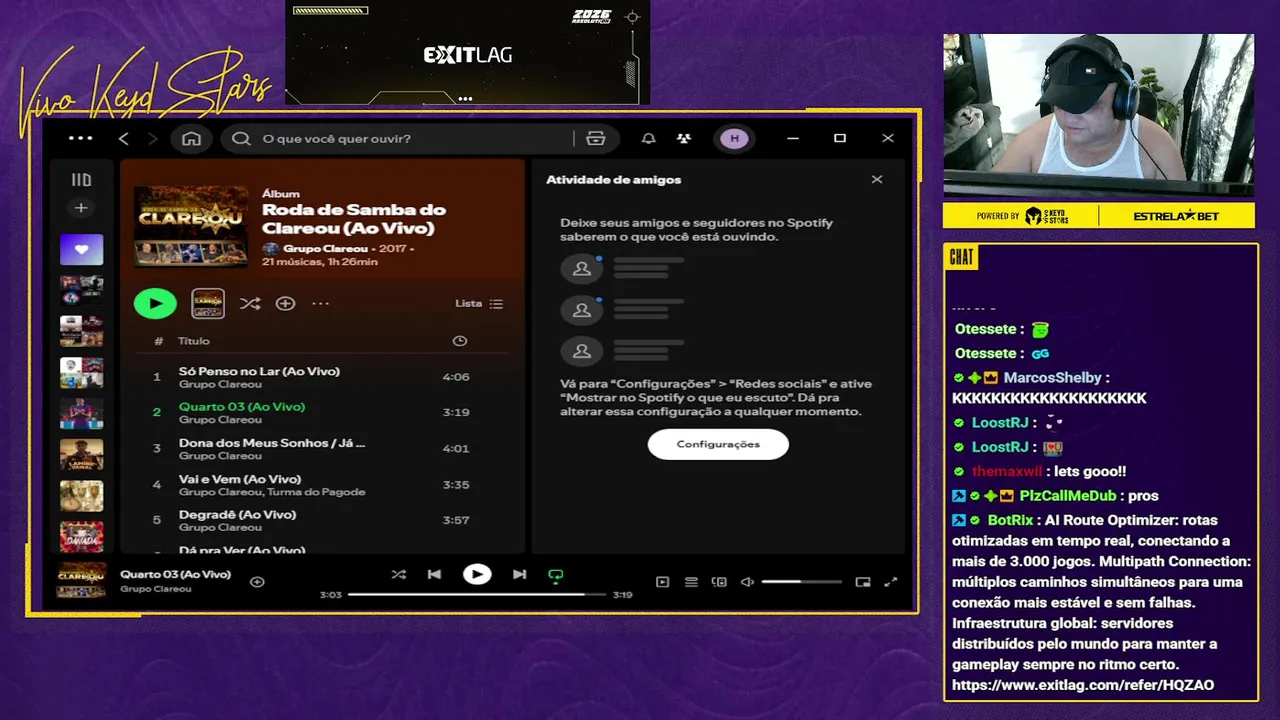Toggle shuffle in the player bar
This screenshot has width=1280, height=720.
click(398, 574)
